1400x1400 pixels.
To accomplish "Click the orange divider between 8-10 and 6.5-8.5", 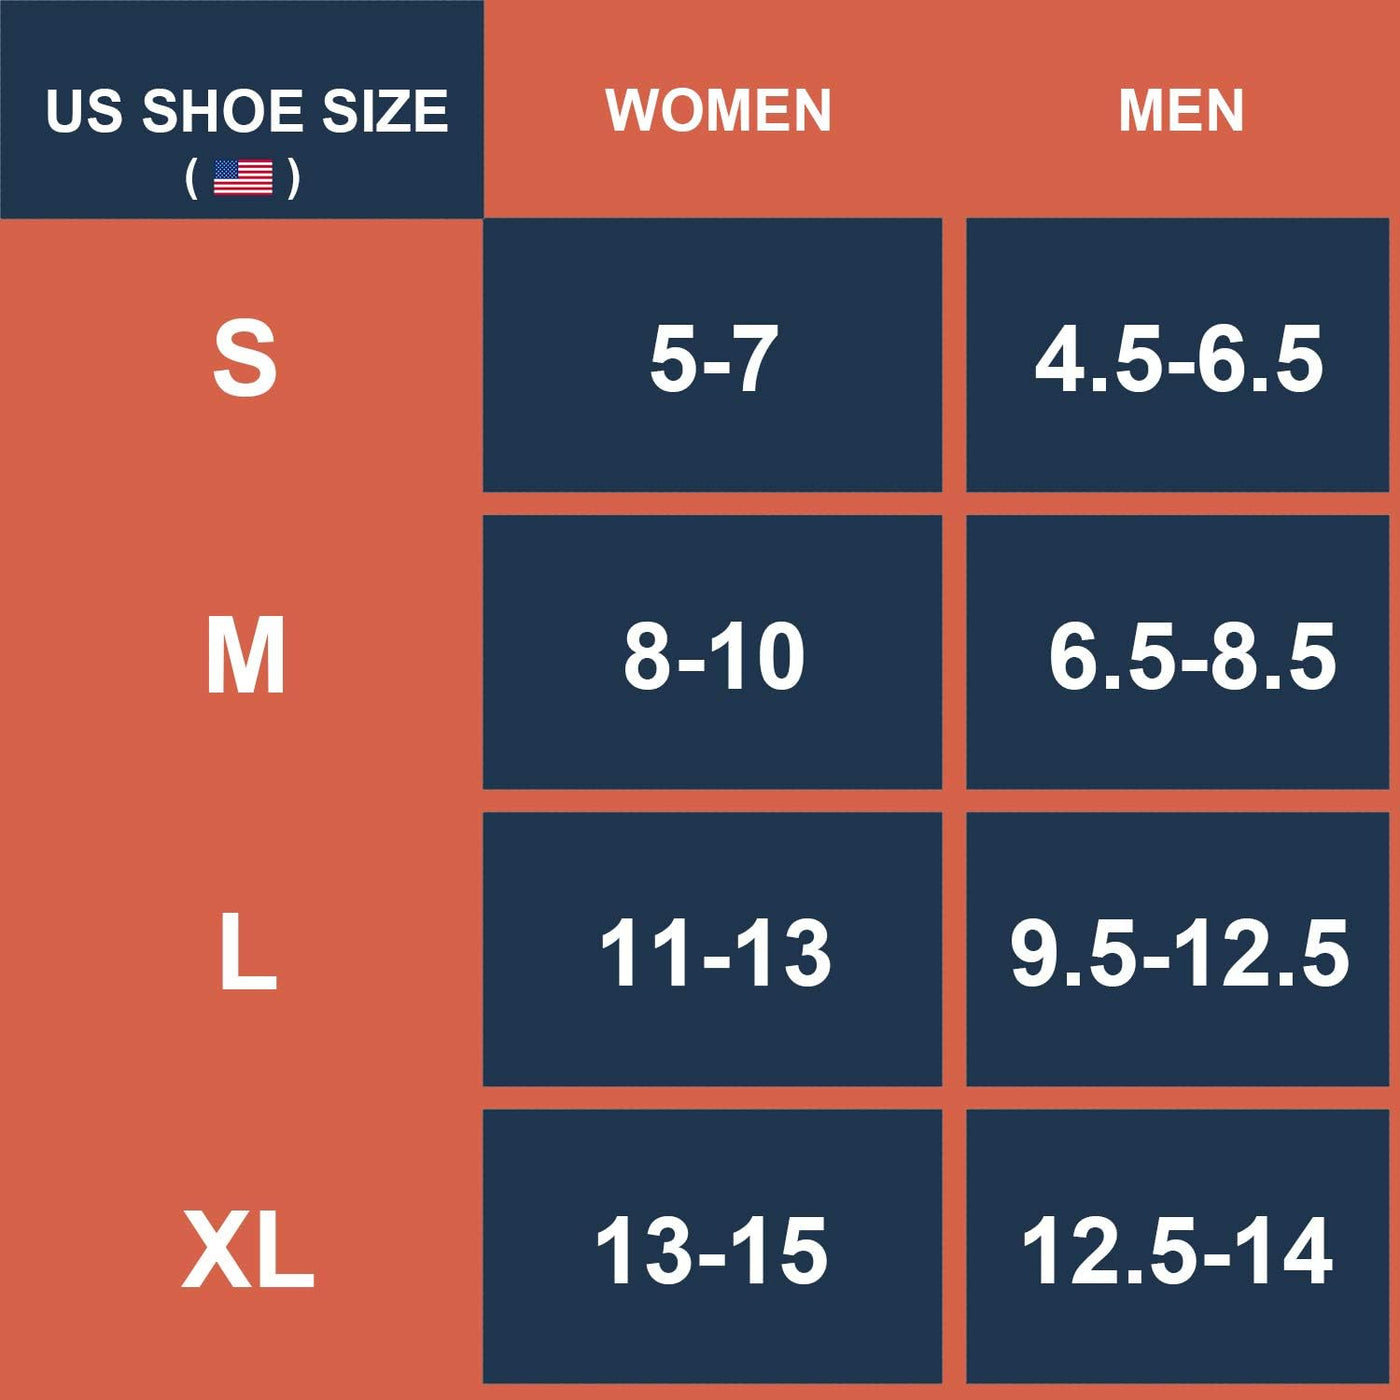I will [954, 653].
